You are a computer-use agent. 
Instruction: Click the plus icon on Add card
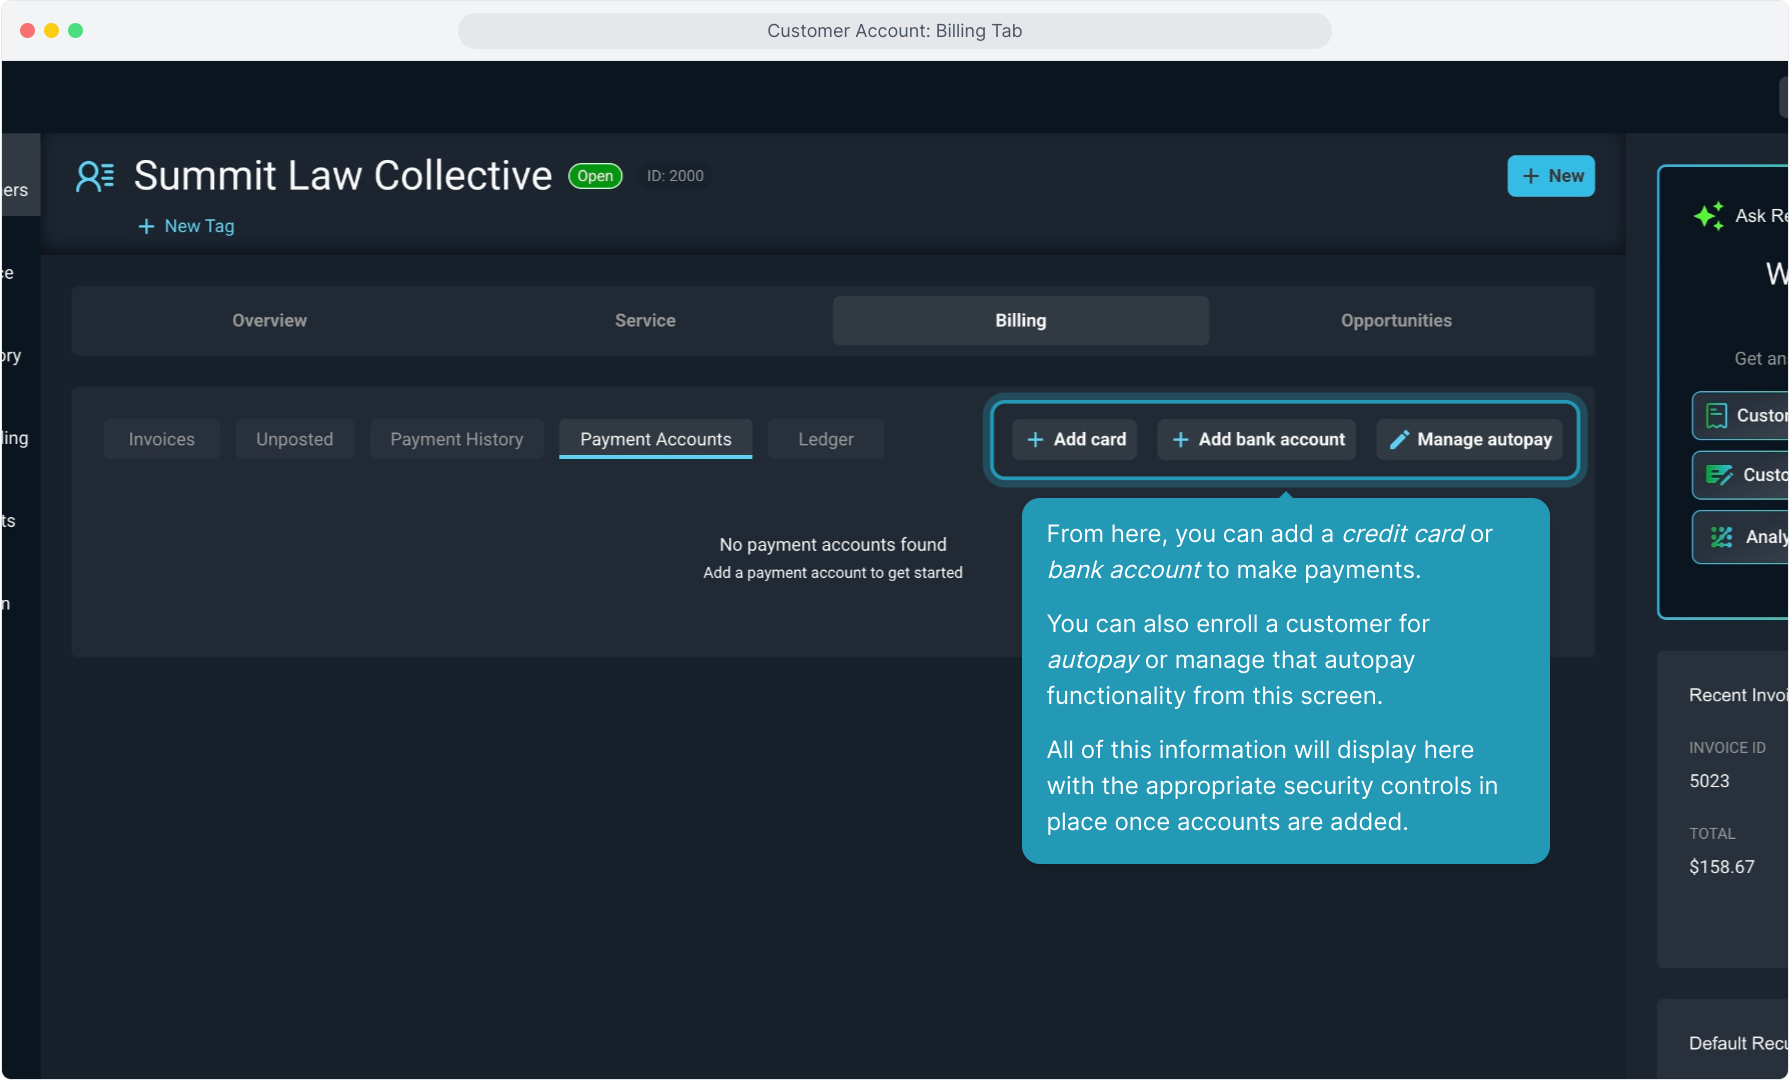(x=1035, y=440)
